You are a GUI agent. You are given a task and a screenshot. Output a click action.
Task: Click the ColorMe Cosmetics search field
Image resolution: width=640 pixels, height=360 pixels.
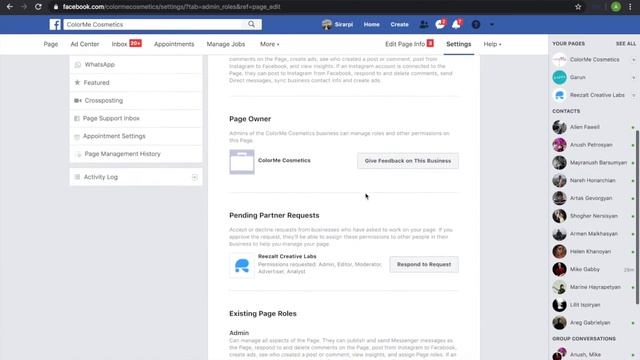click(154, 24)
